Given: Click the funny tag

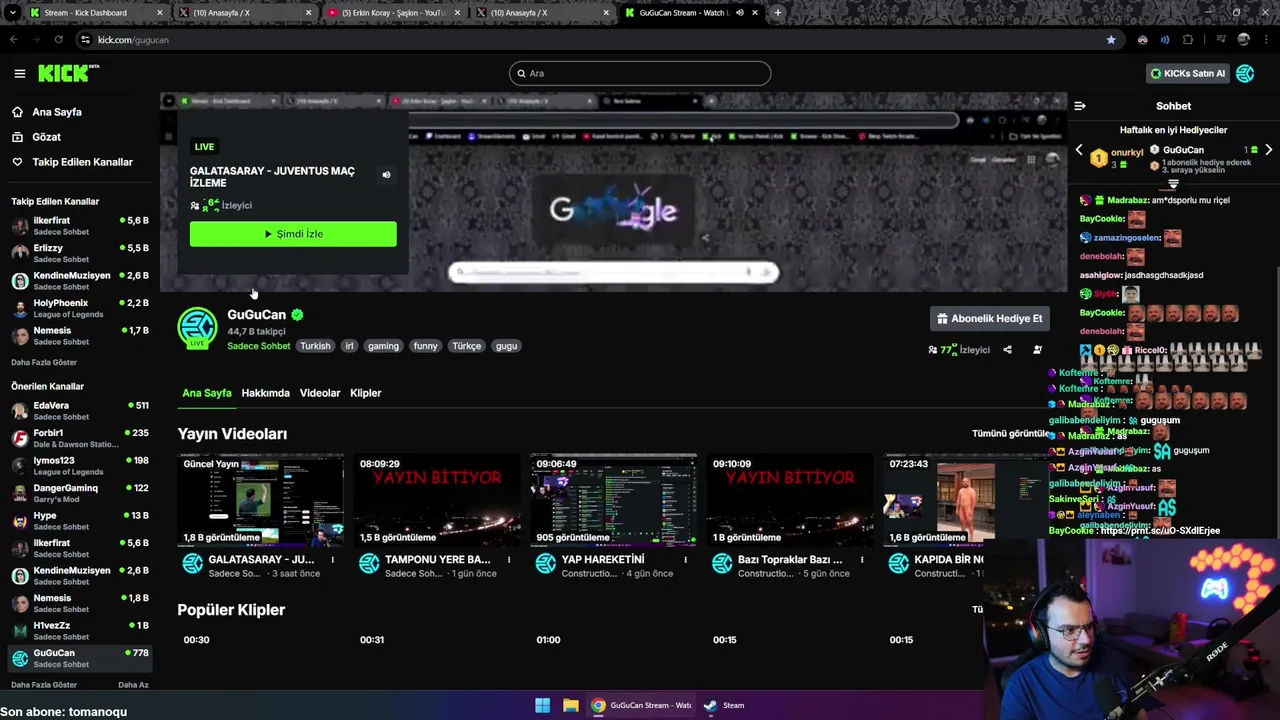Looking at the screenshot, I should [426, 346].
